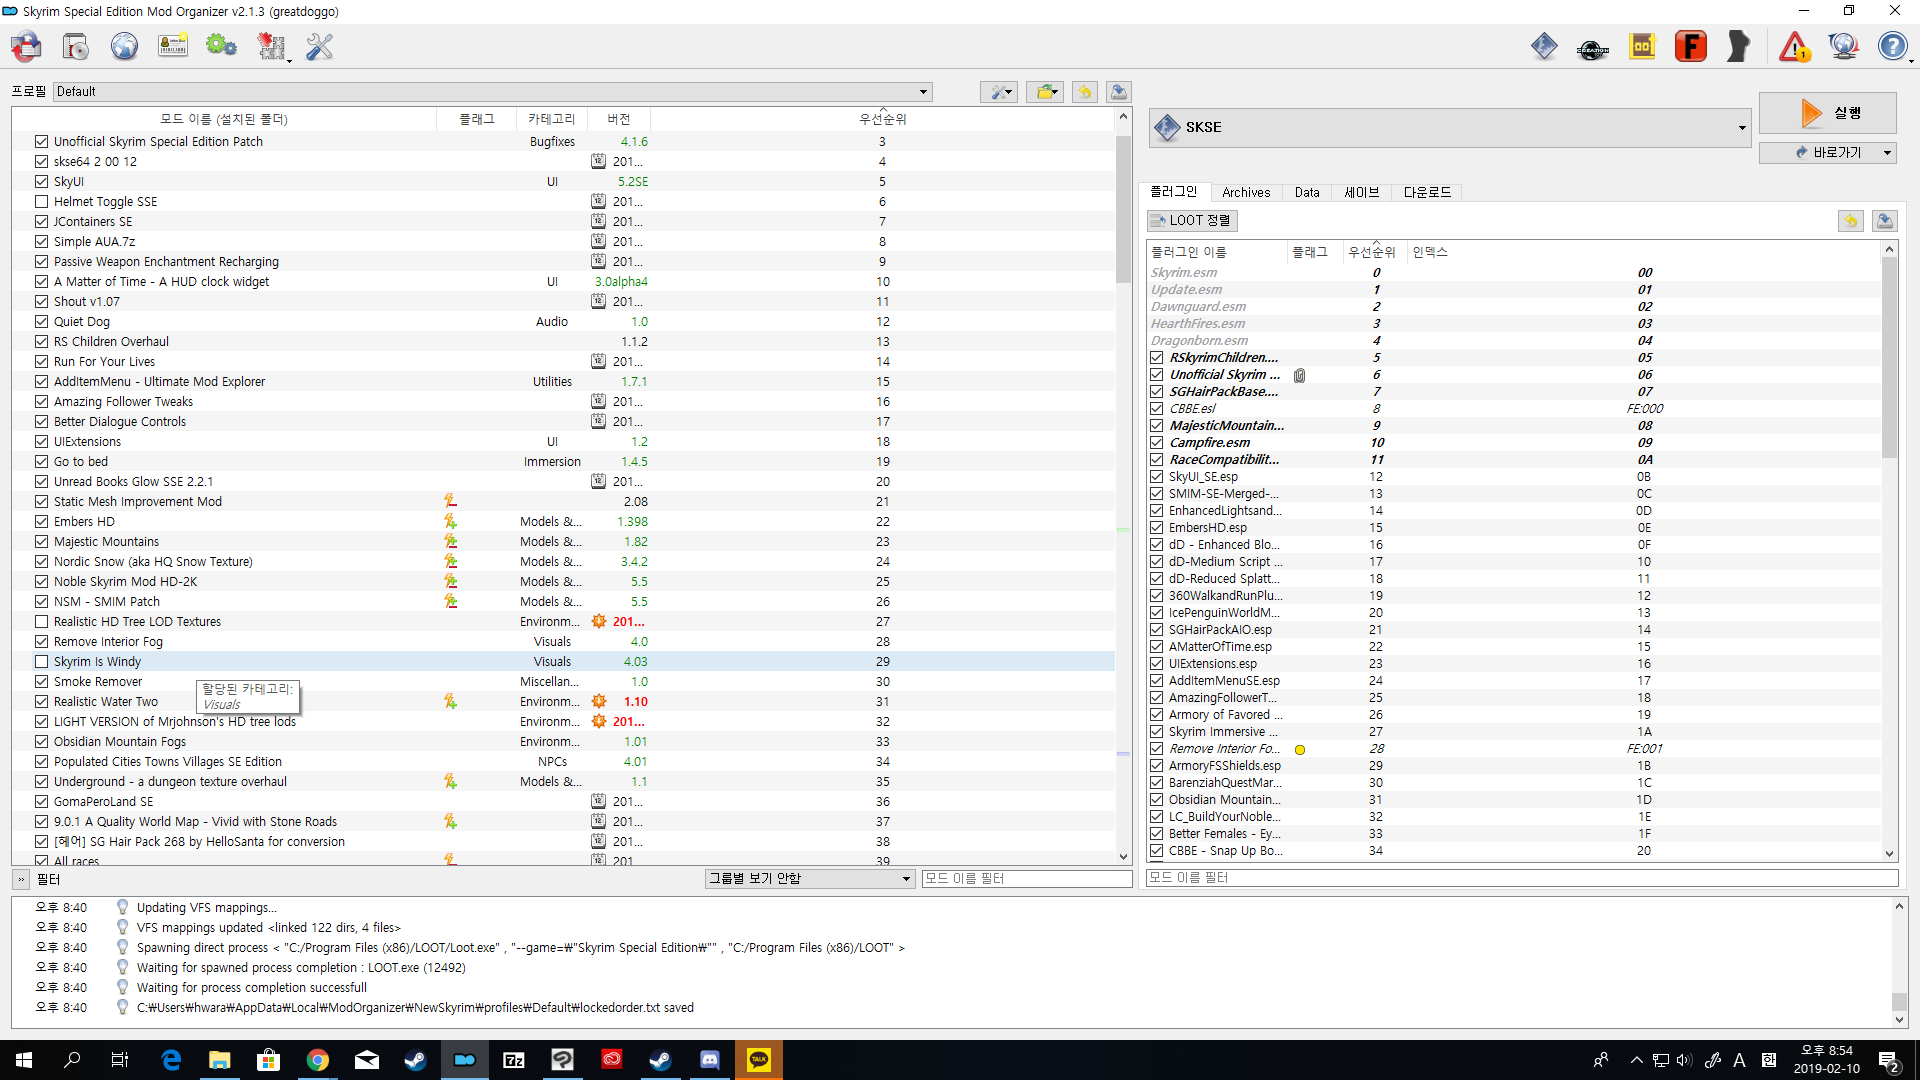1920x1080 pixels.
Task: Disable the CBBE.esl plugin checkbox
Action: (x=1157, y=408)
